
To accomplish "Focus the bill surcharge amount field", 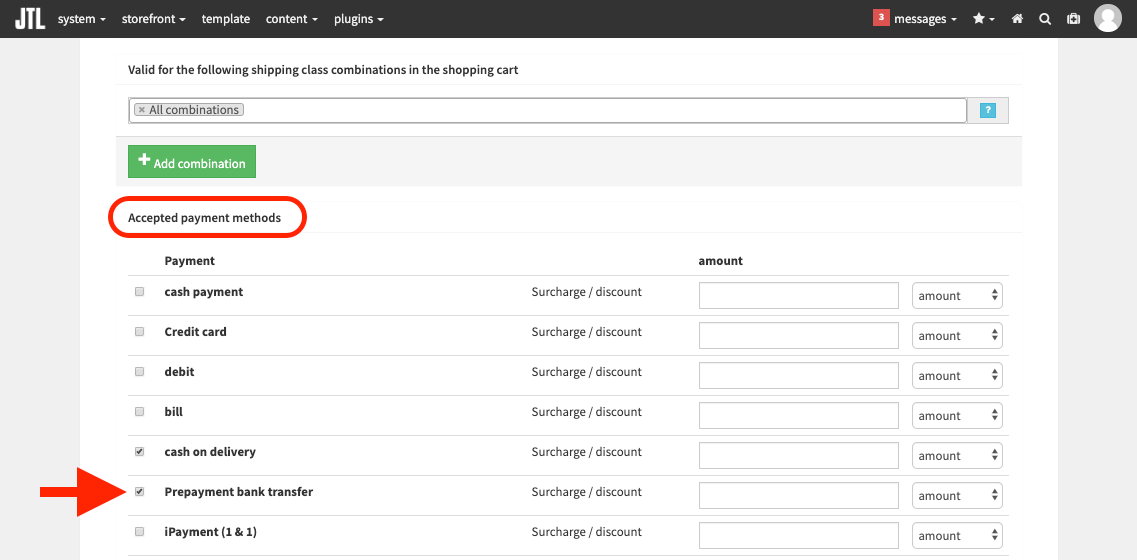I will click(799, 415).
